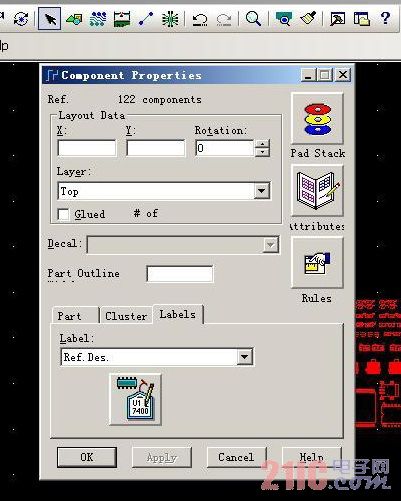
Task: Increase Rotation with the up stepper arrow
Action: 262,144
